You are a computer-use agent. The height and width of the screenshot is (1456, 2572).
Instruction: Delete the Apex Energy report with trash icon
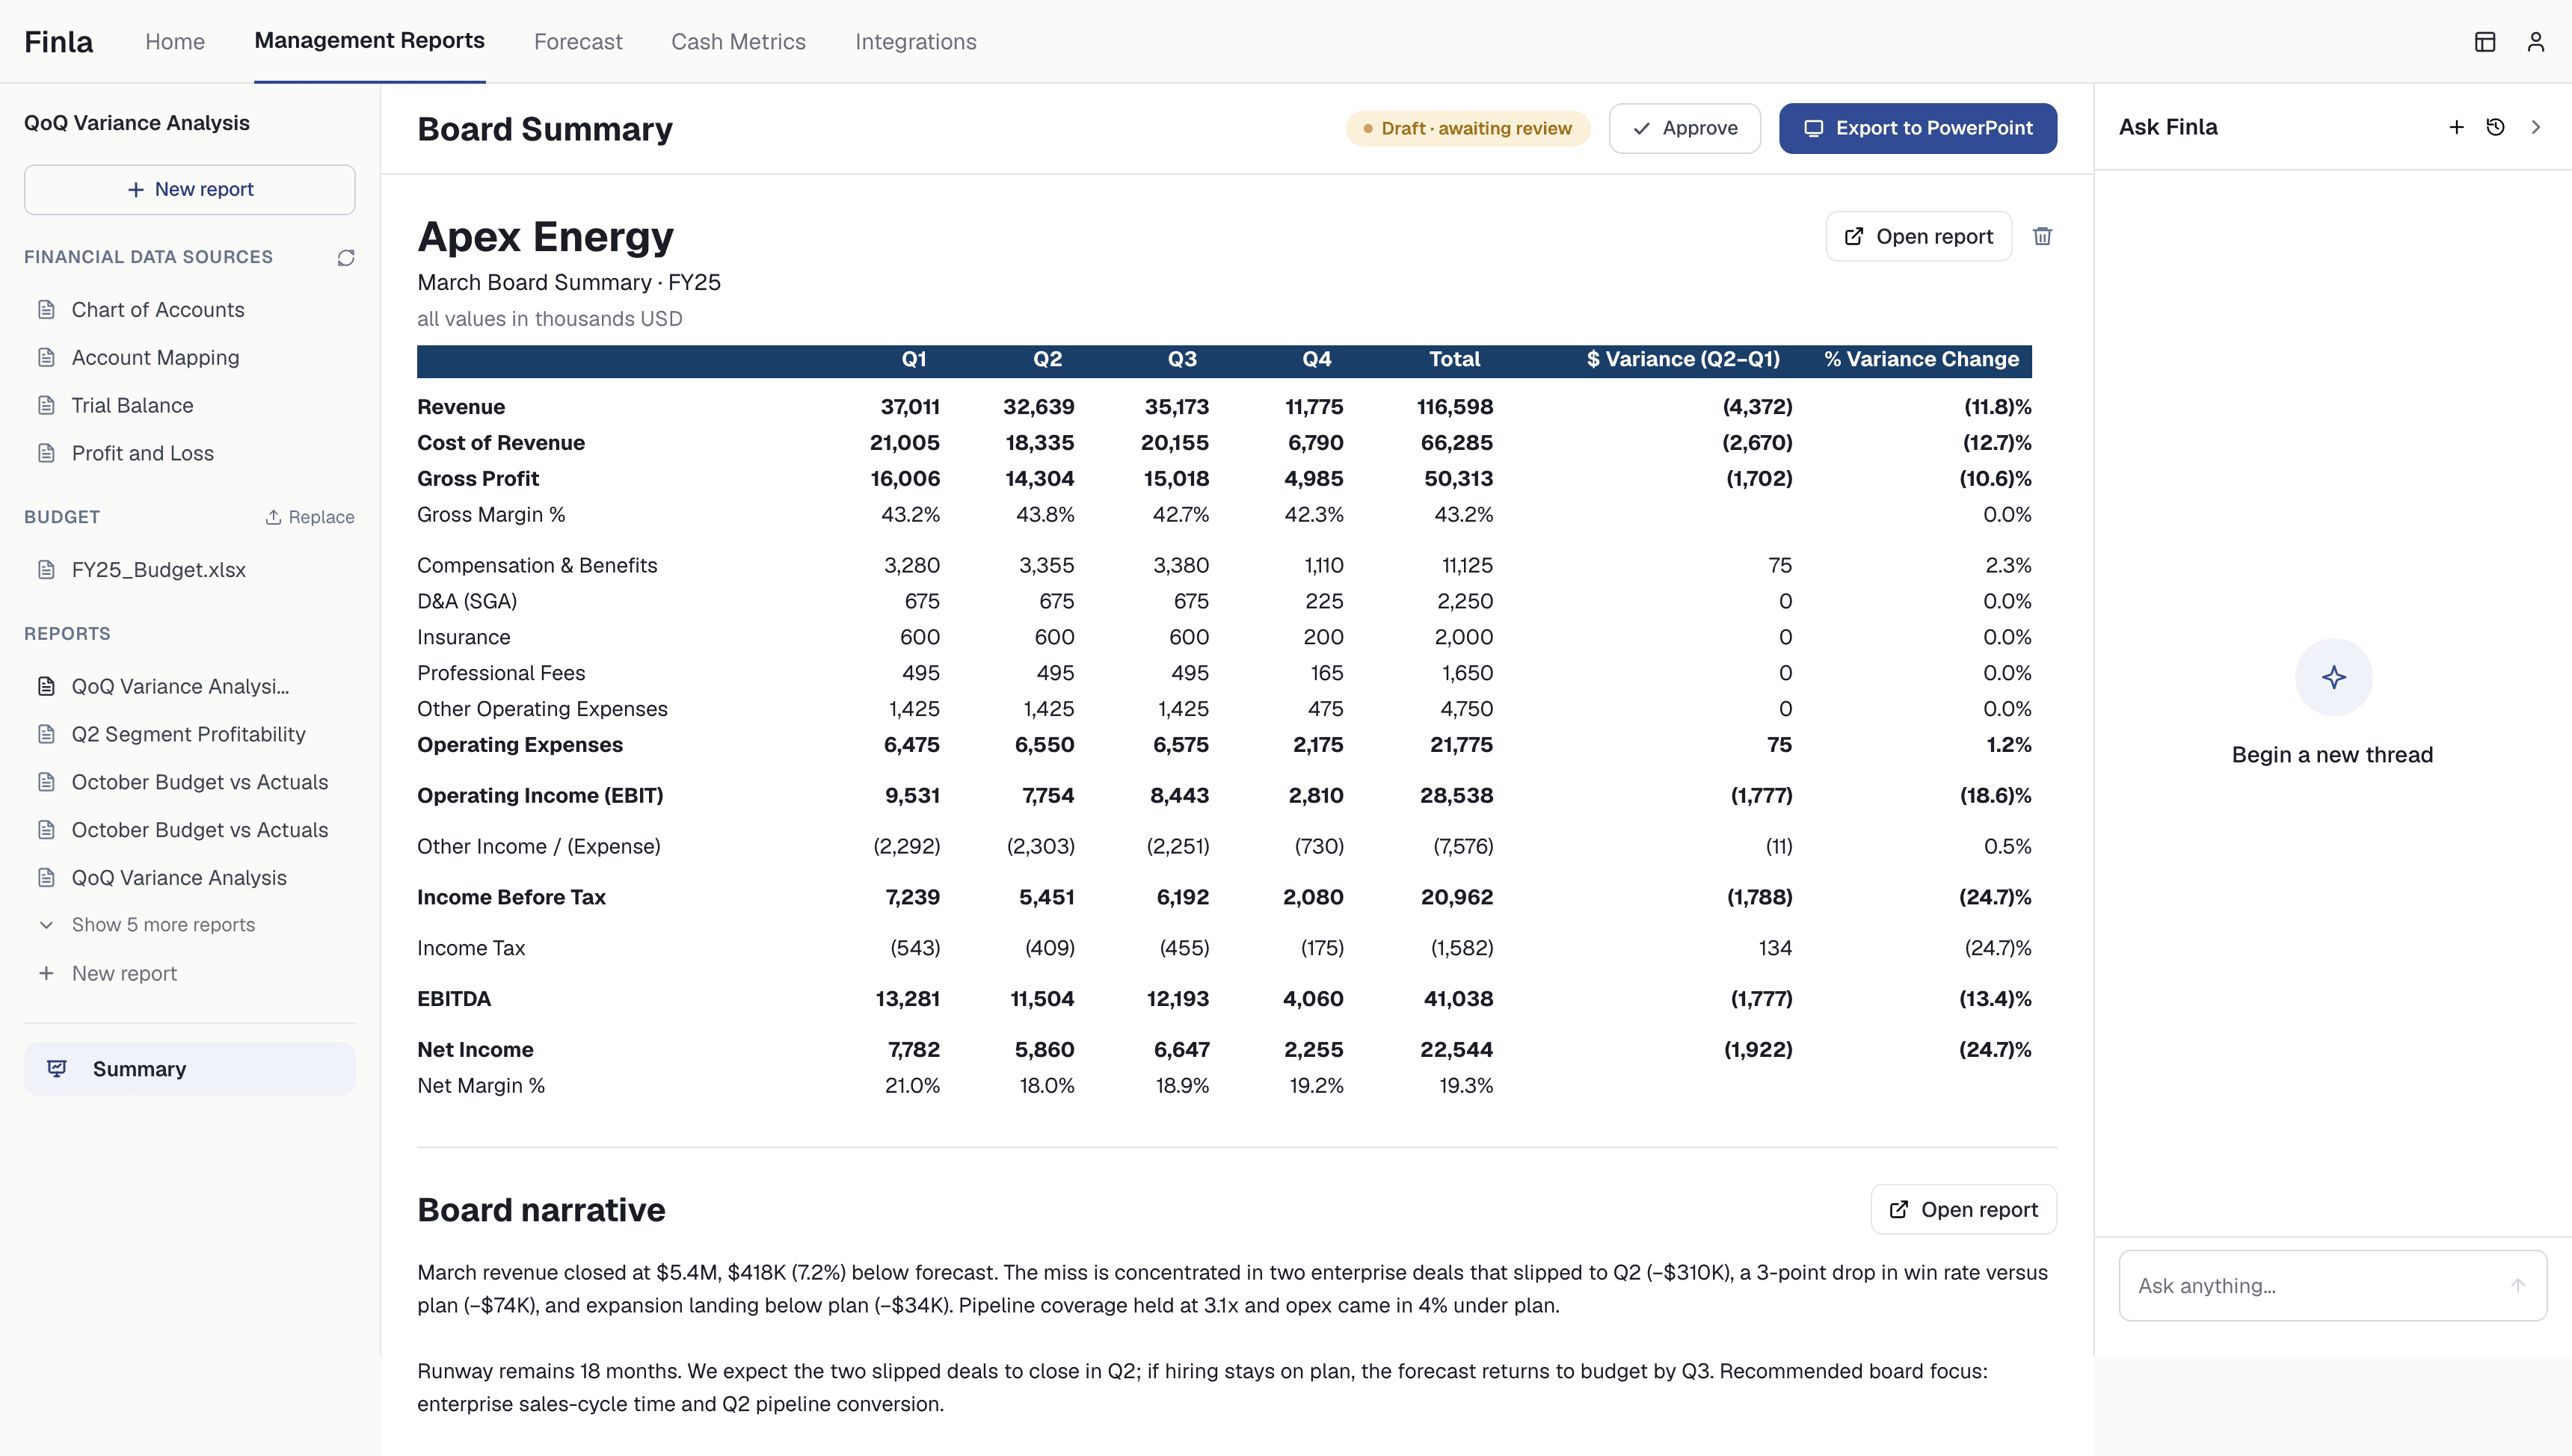[x=2043, y=236]
